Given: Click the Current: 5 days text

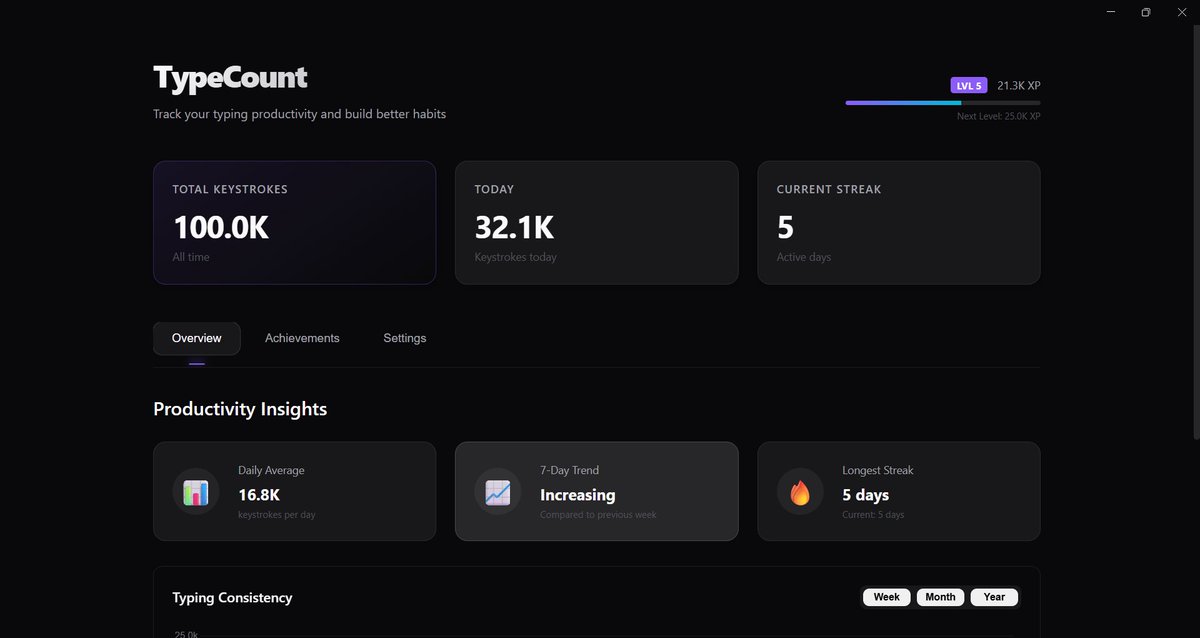Looking at the screenshot, I should (873, 515).
